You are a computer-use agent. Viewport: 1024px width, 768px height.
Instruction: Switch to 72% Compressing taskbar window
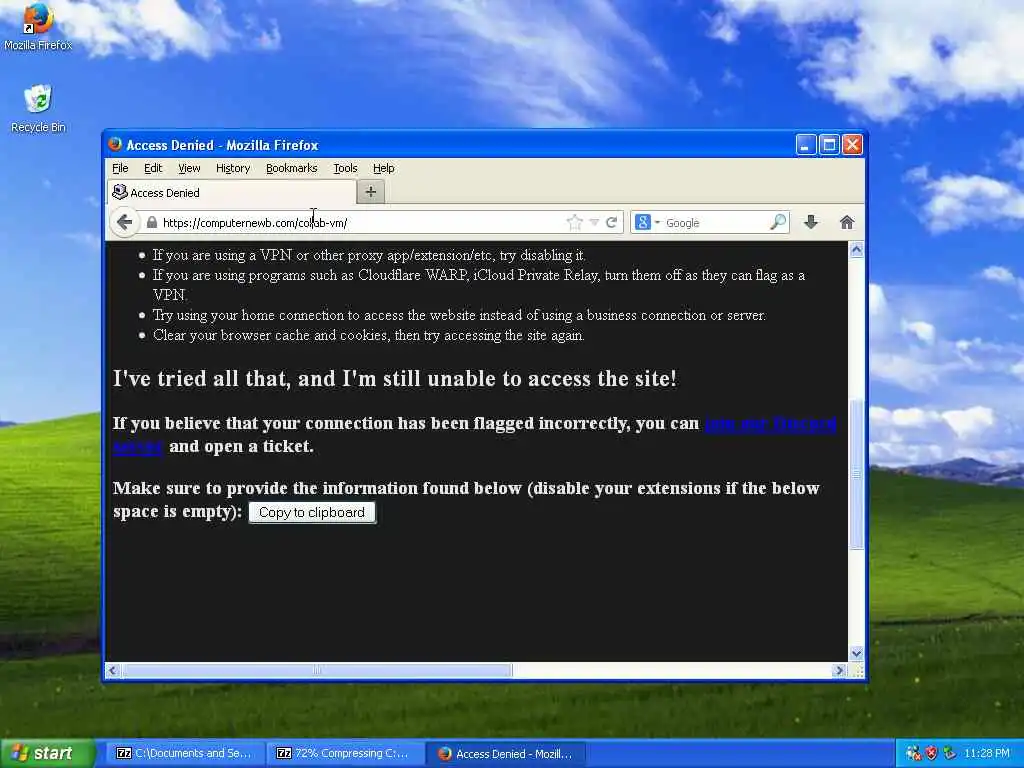[x=344, y=754]
